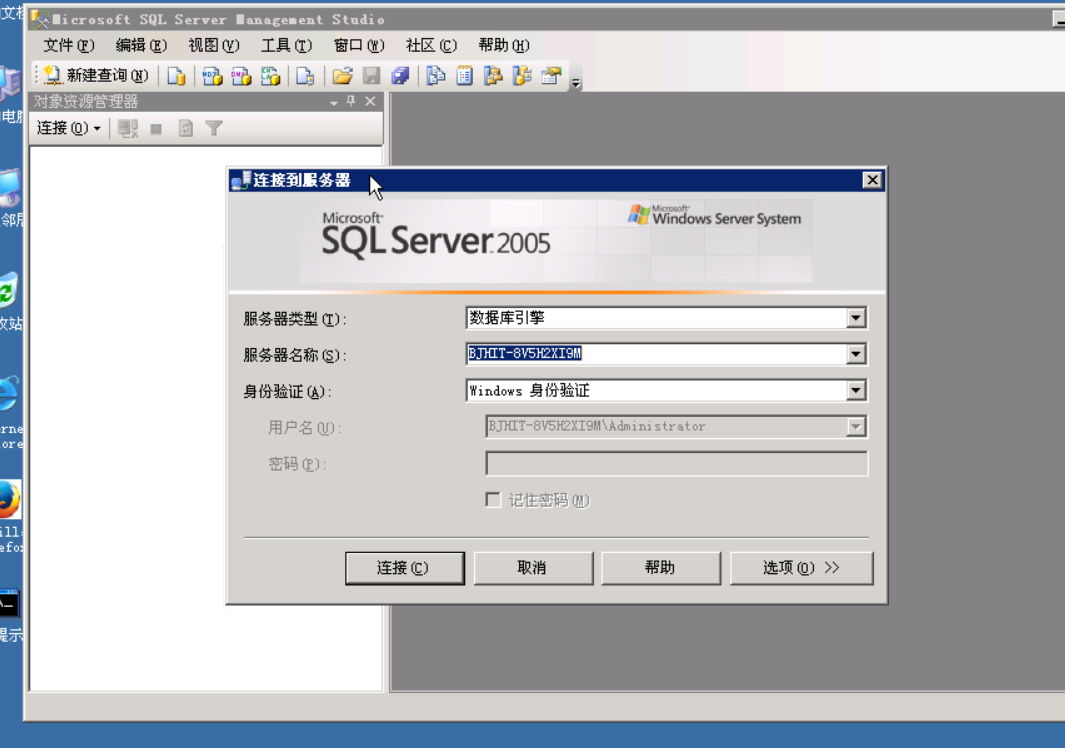Click the Options (选项) >> button
This screenshot has width=1065, height=748.
[801, 568]
